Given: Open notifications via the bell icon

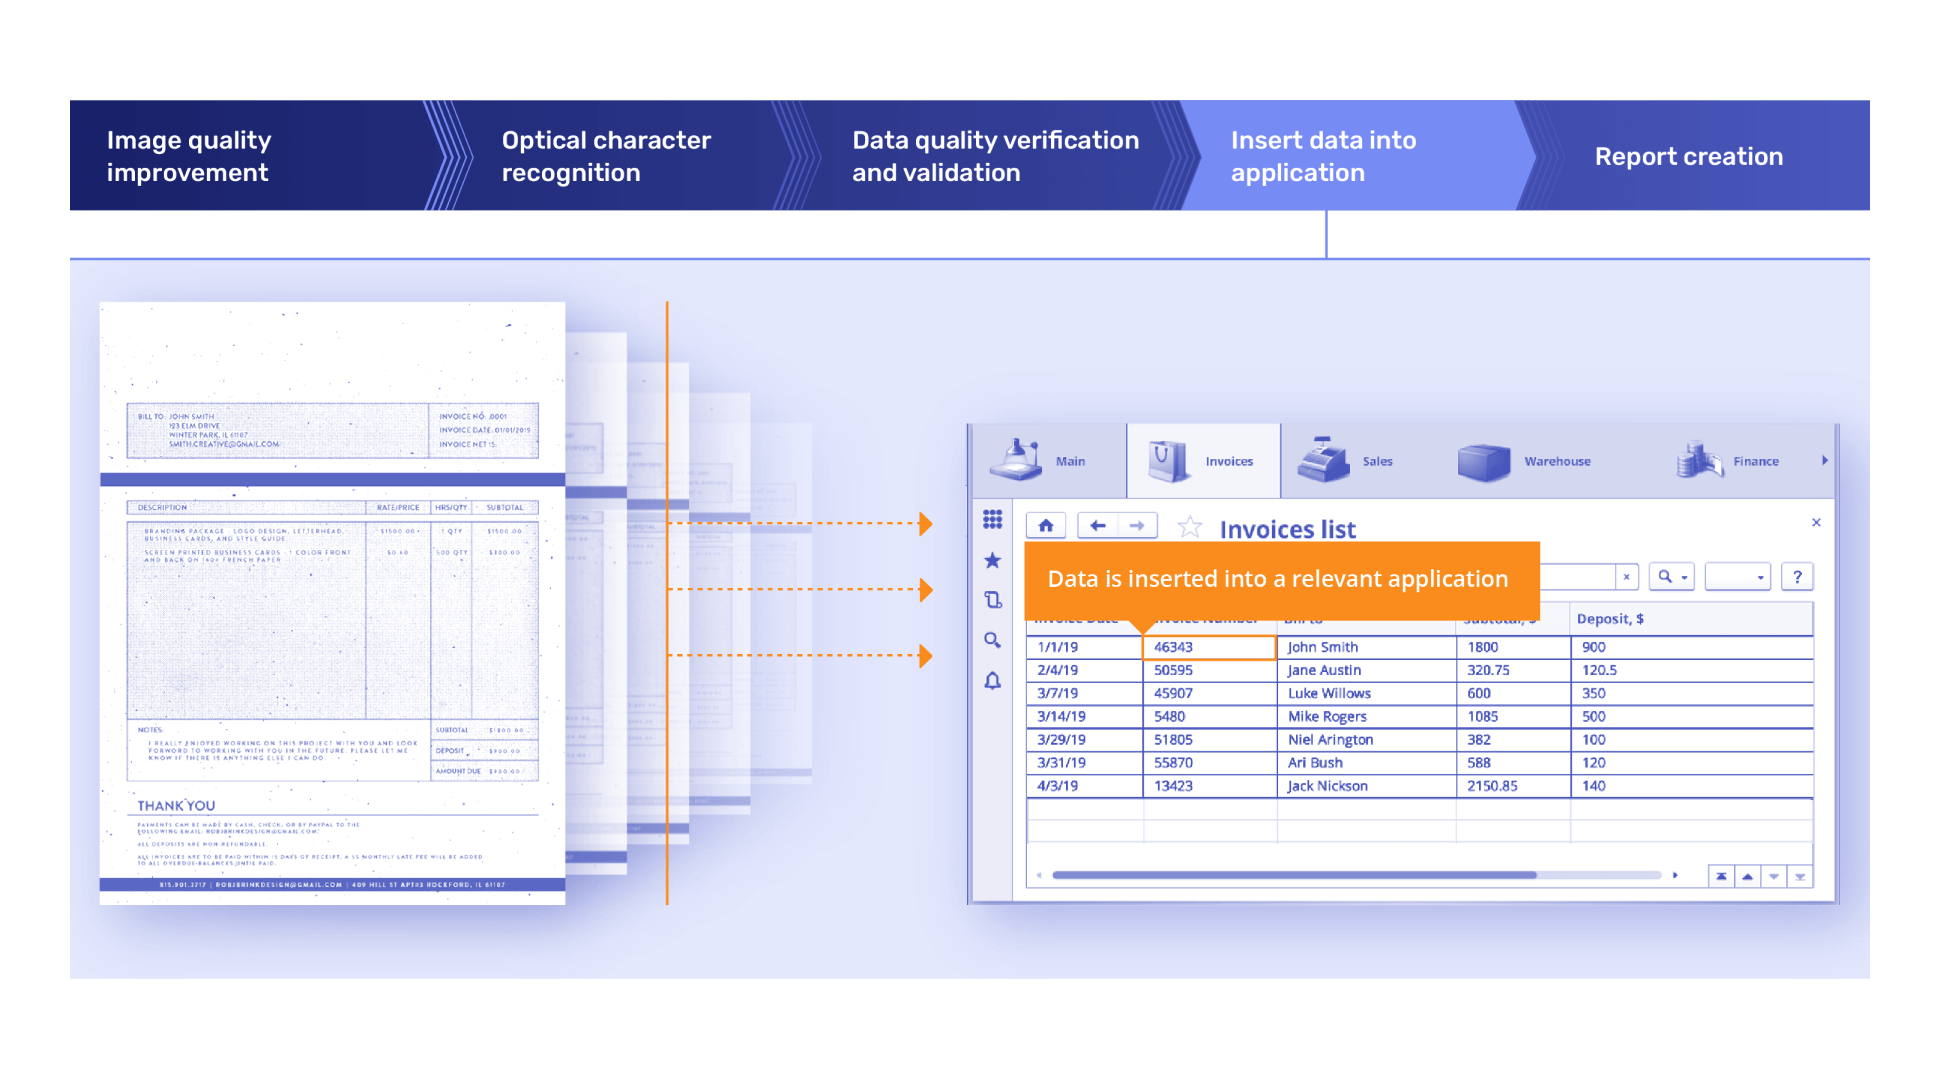Looking at the screenshot, I should pyautogui.click(x=992, y=681).
